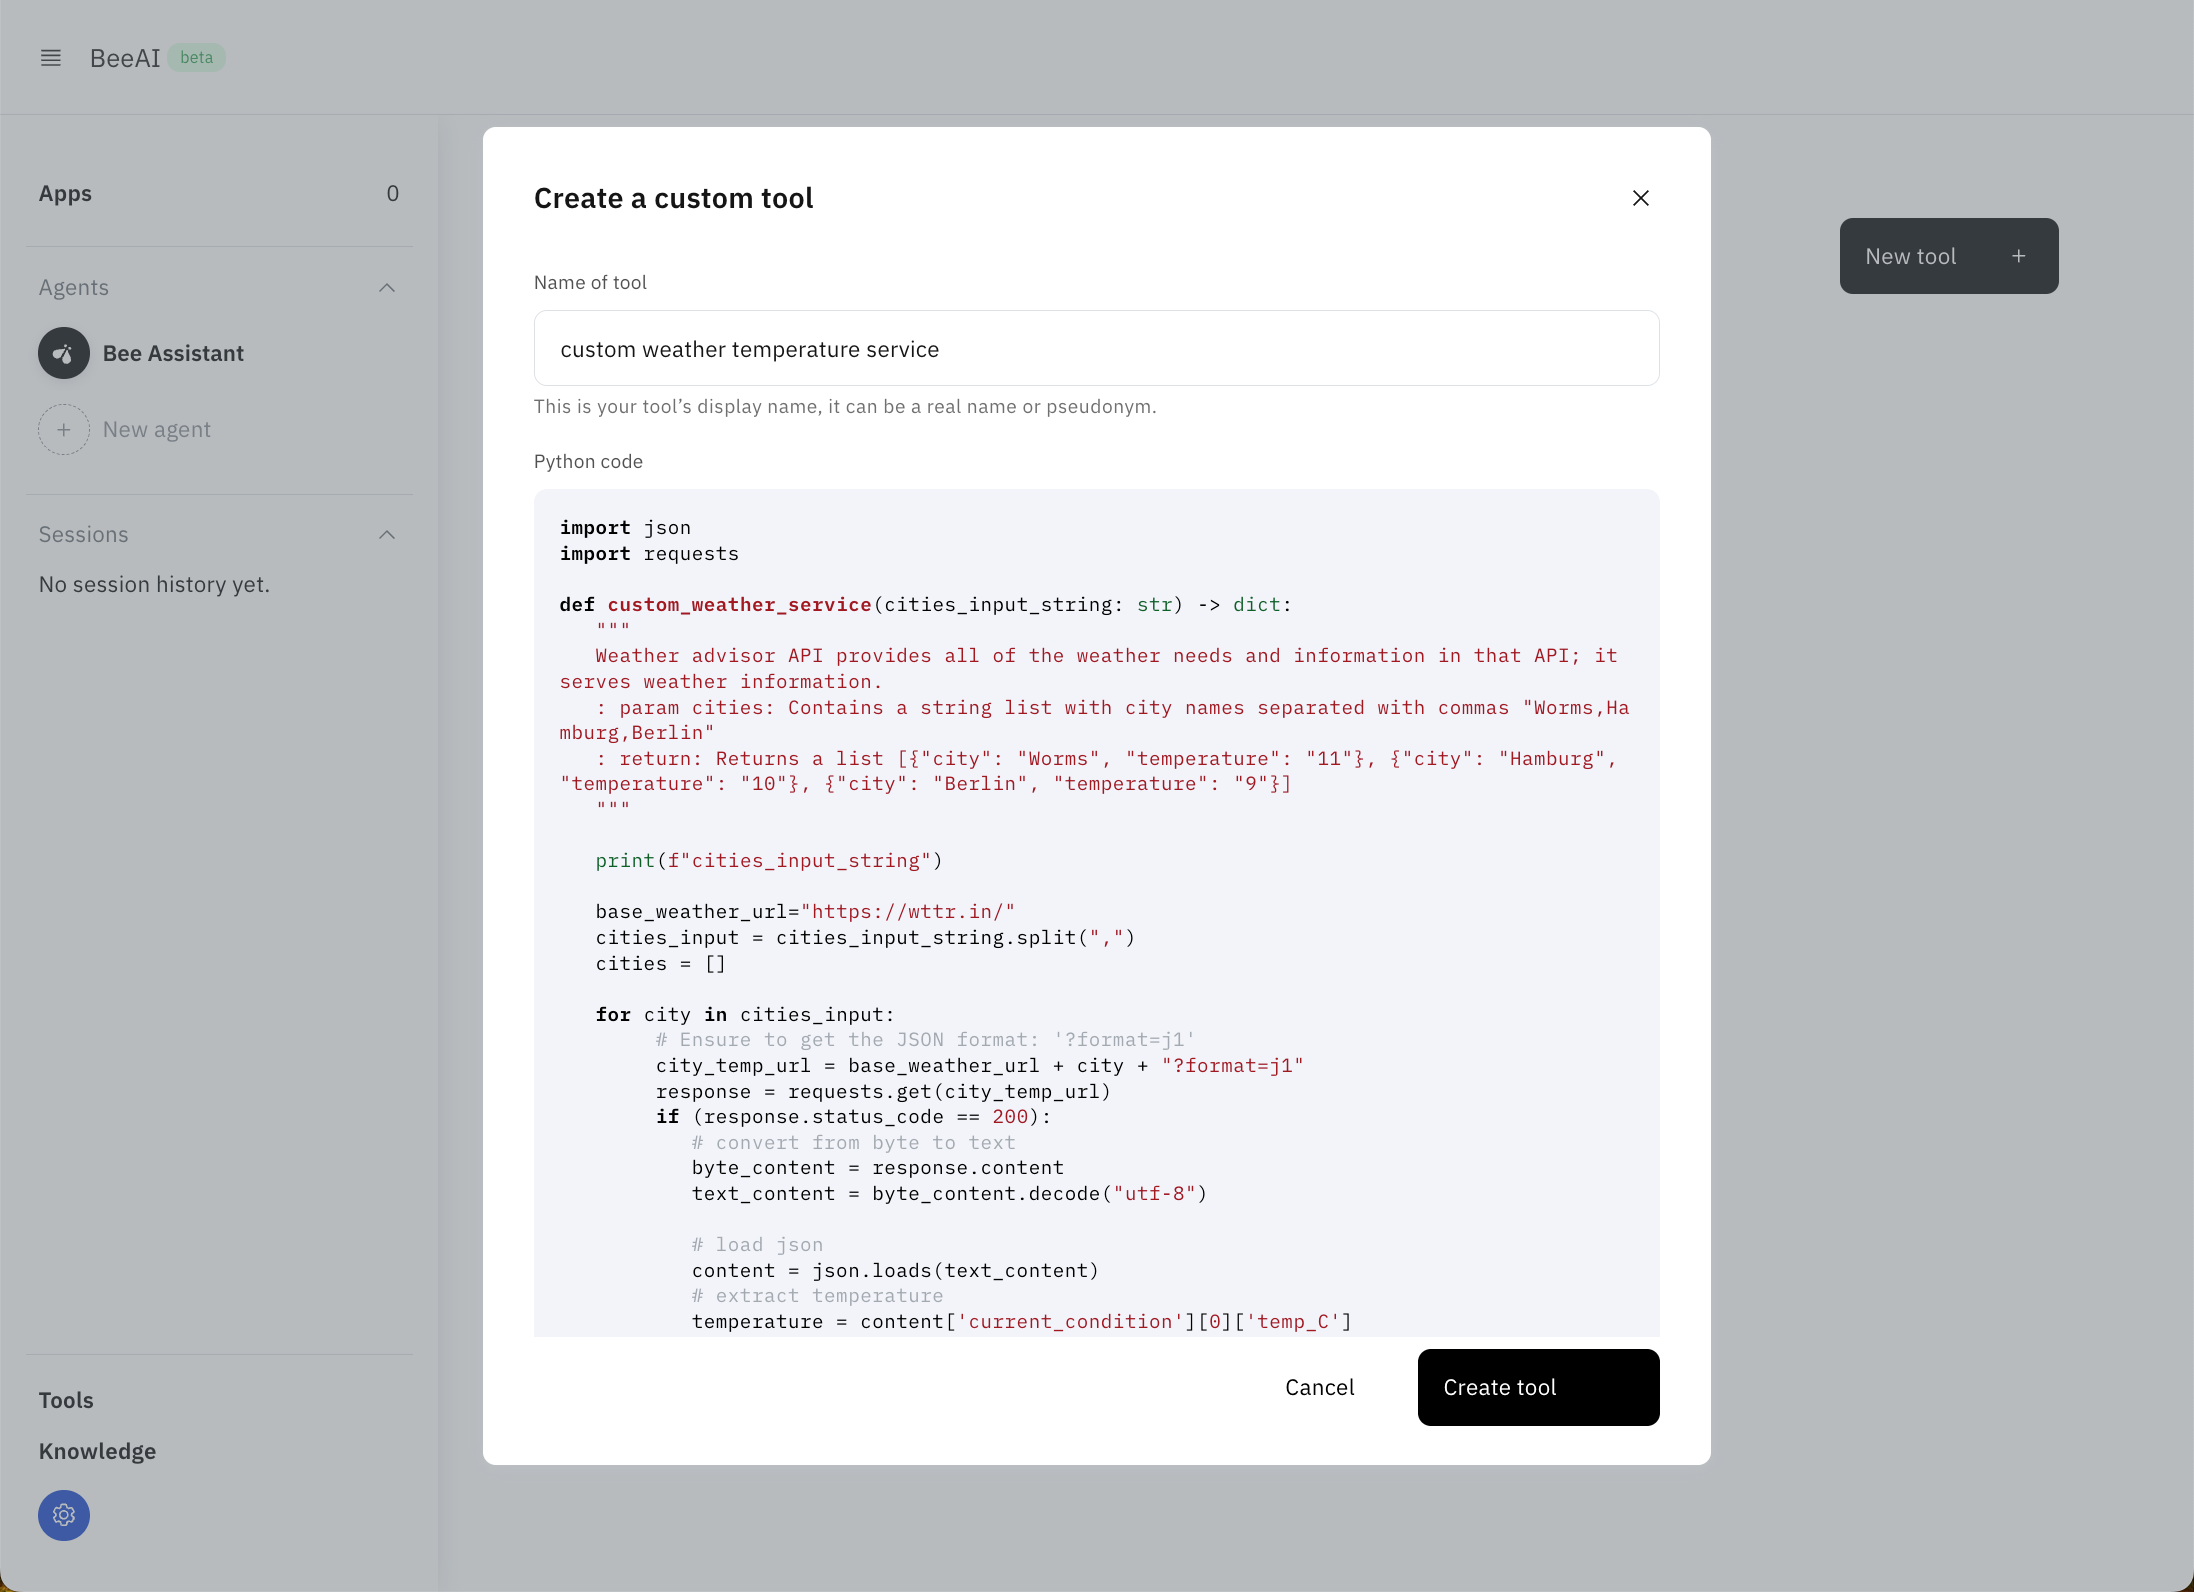Click the '# extract temperature' comment

[817, 1295]
